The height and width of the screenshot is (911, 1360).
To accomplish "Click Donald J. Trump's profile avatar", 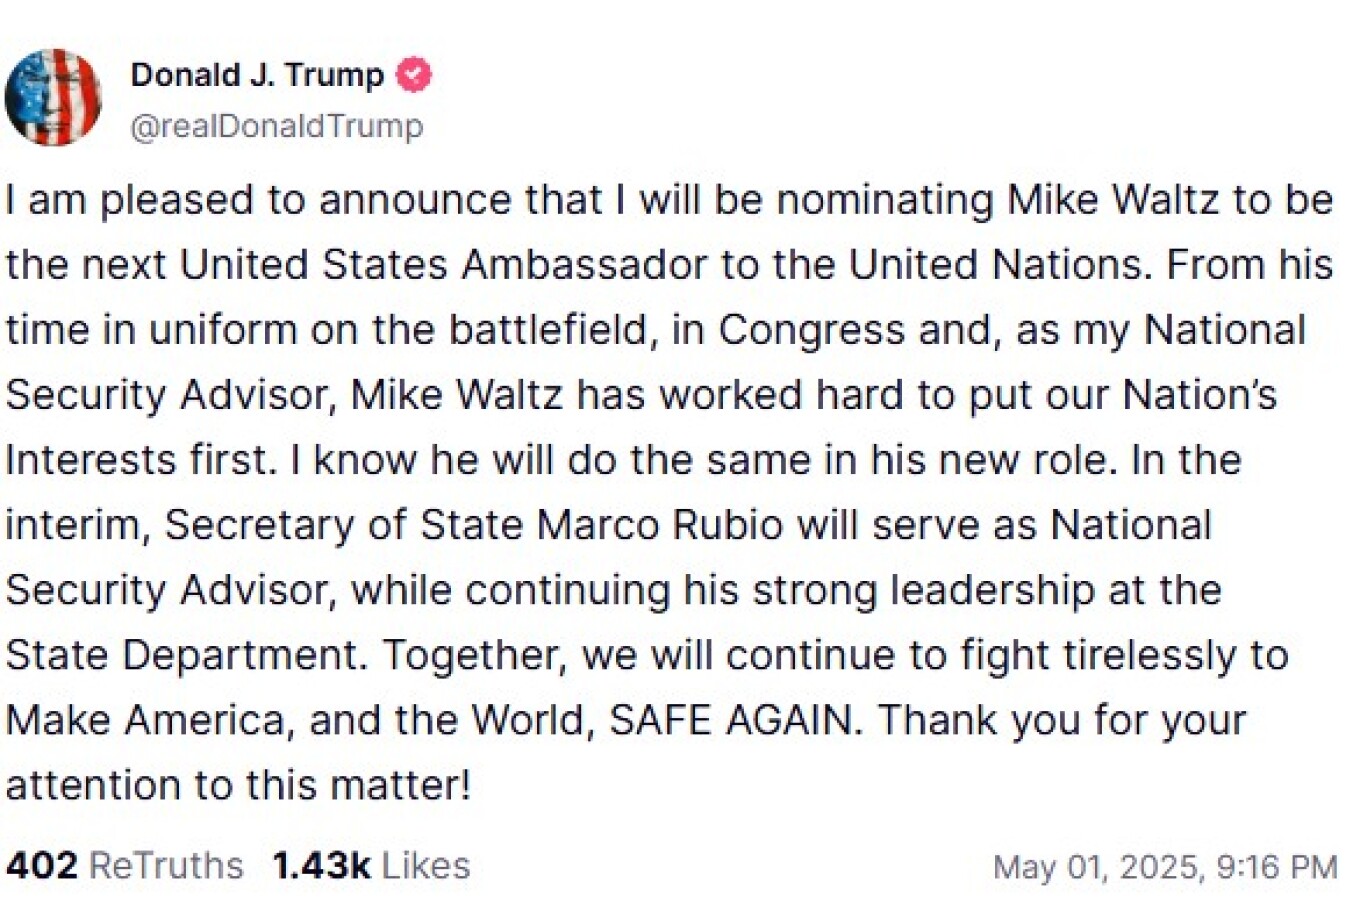I will point(53,98).
